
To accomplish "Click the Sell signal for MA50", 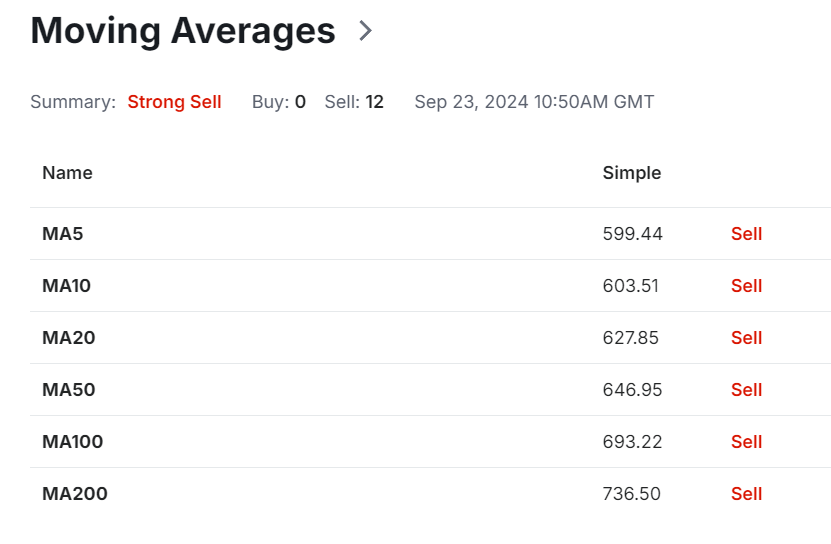I will pos(746,389).
